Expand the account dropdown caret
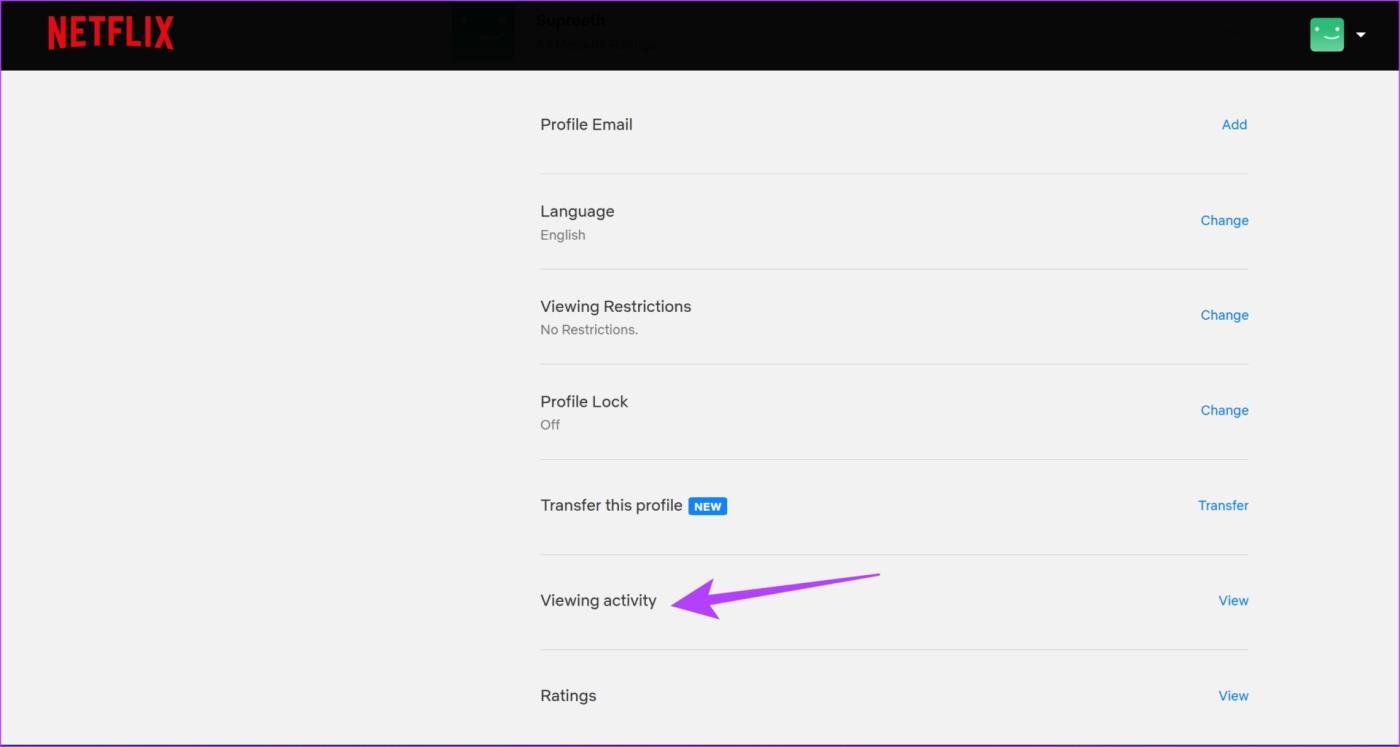Image resolution: width=1400 pixels, height=747 pixels. pyautogui.click(x=1360, y=35)
